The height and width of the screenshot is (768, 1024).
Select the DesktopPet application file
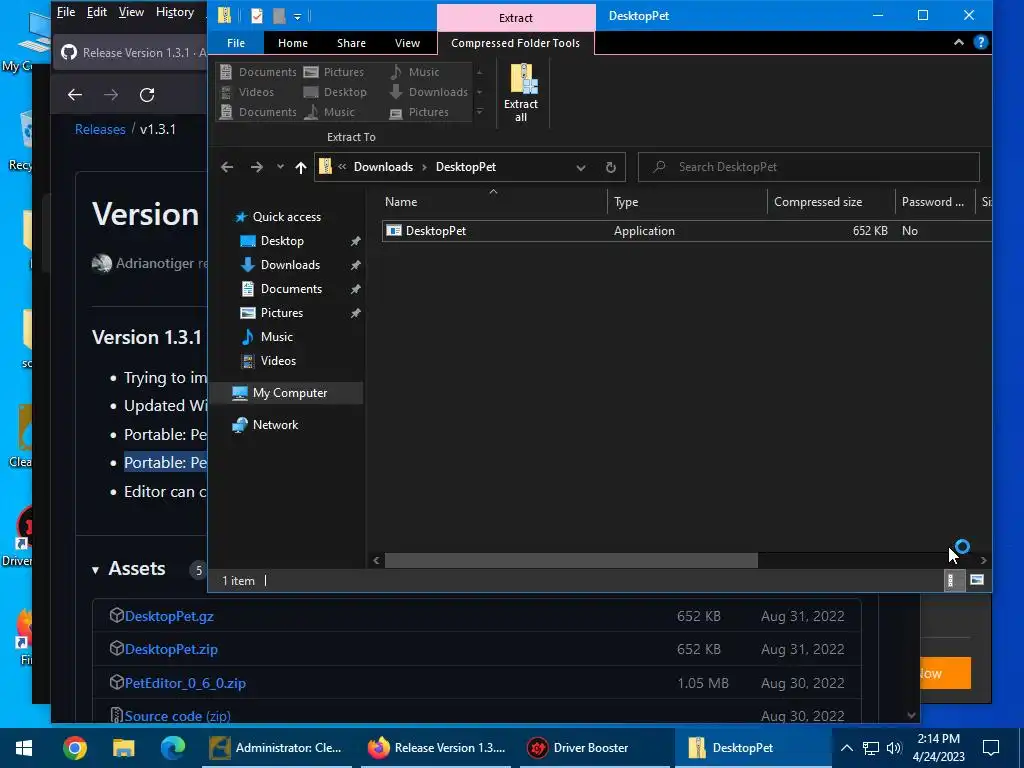[x=686, y=231]
